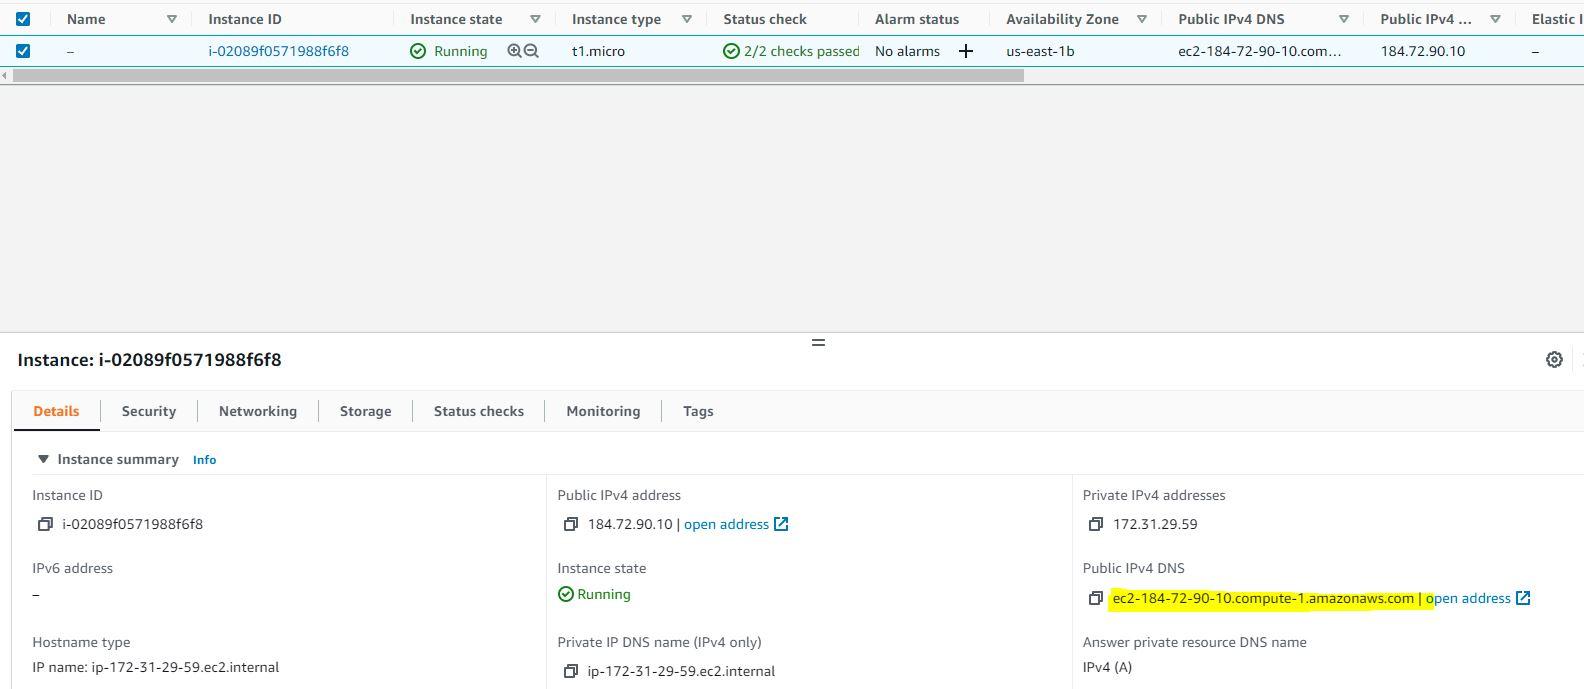The height and width of the screenshot is (689, 1584).
Task: Open the Networking tab
Action: pos(257,411)
